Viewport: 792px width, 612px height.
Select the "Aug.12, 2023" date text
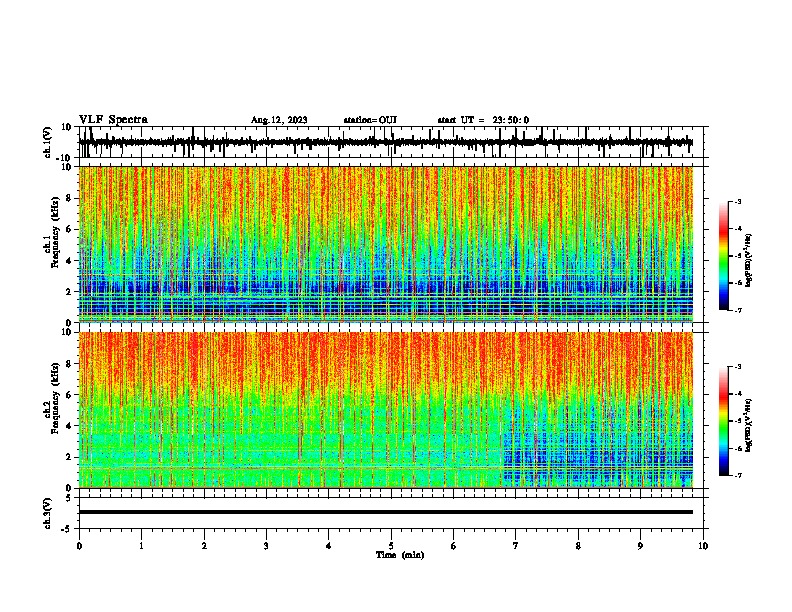point(279,120)
